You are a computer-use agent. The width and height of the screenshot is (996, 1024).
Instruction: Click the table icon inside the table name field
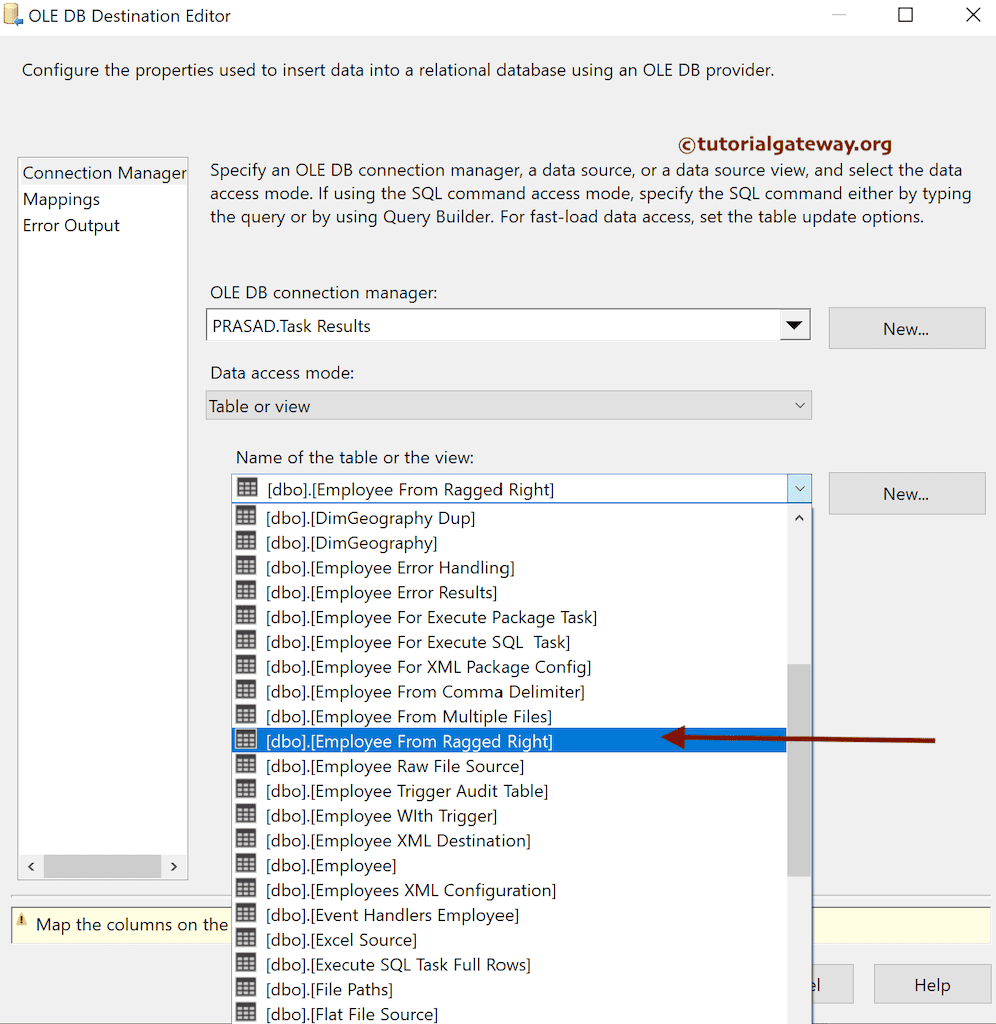pos(246,487)
